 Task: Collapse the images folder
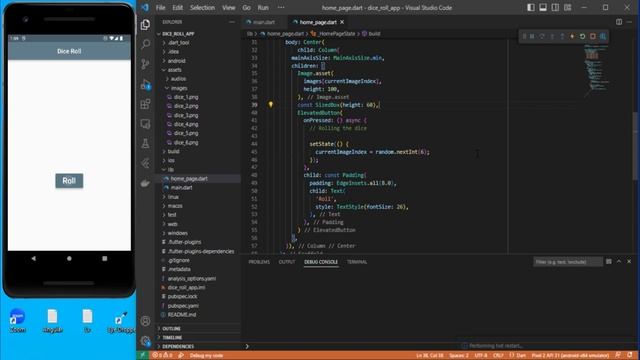pyautogui.click(x=179, y=88)
